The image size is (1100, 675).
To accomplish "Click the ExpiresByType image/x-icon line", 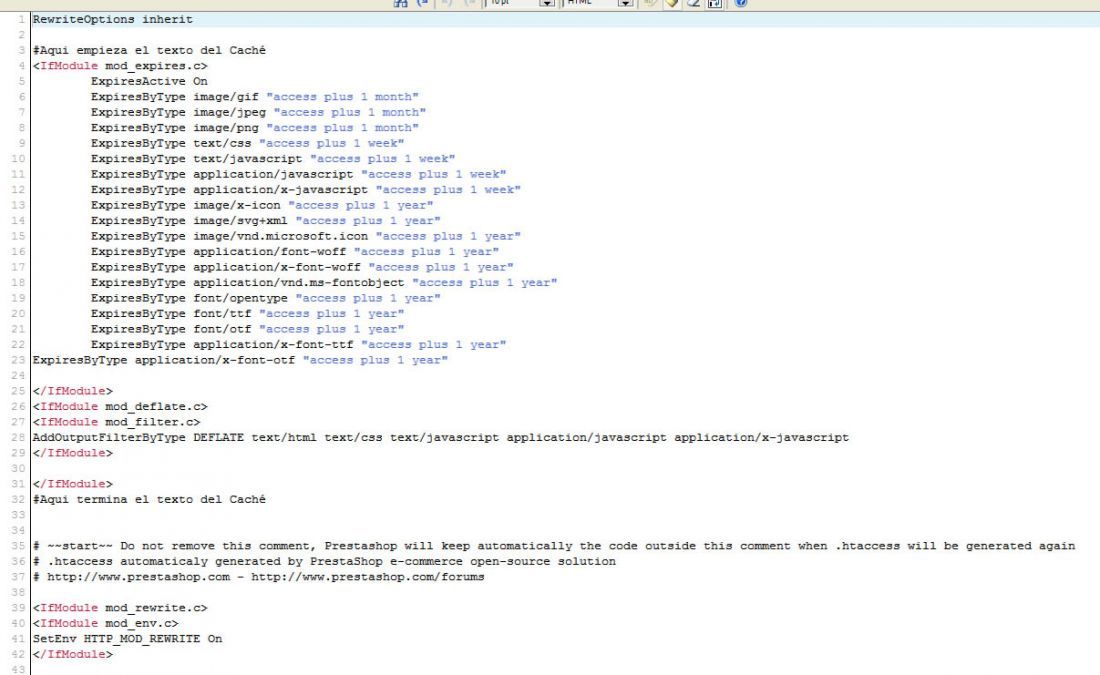I will coord(262,205).
